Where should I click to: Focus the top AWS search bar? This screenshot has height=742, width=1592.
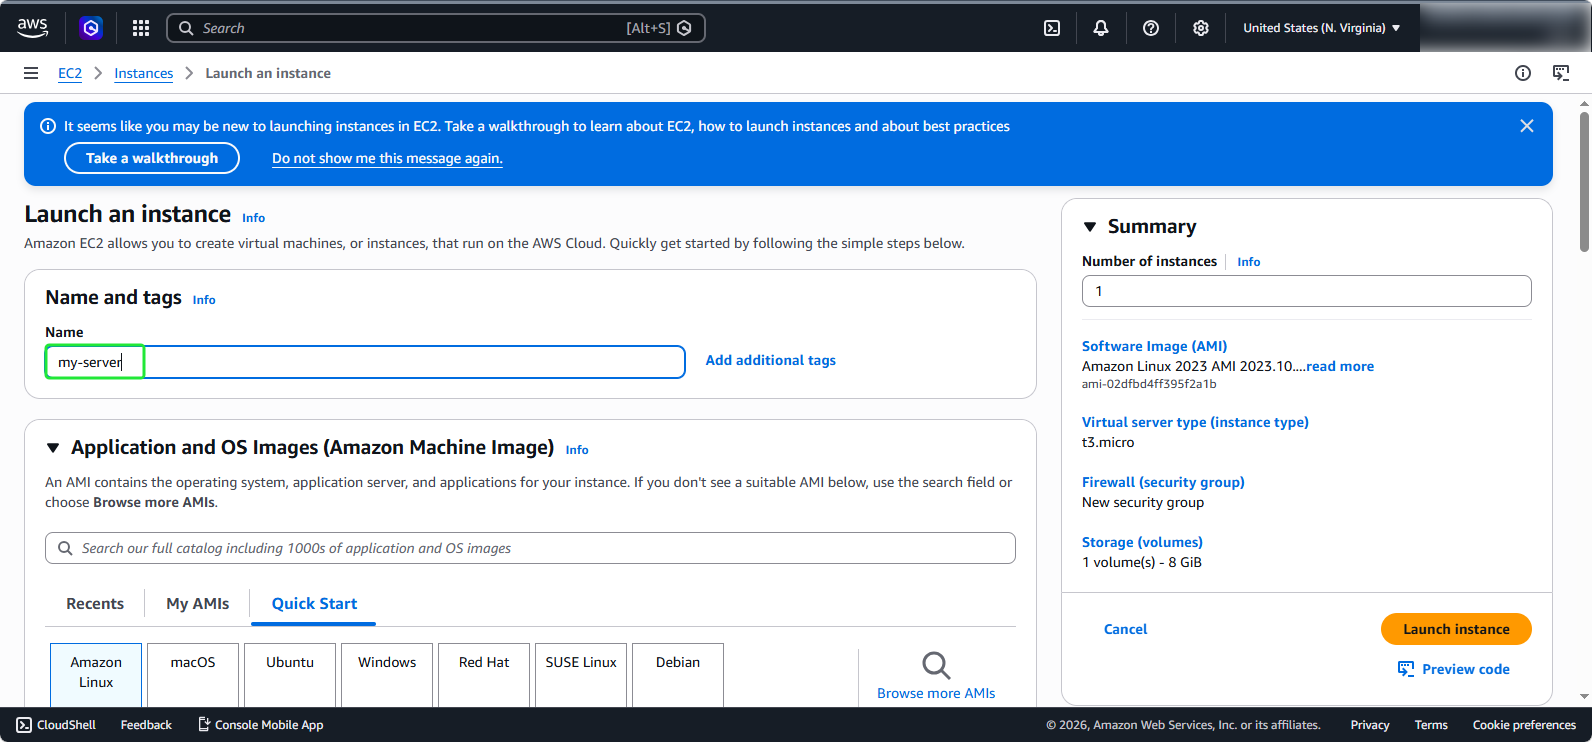click(436, 28)
